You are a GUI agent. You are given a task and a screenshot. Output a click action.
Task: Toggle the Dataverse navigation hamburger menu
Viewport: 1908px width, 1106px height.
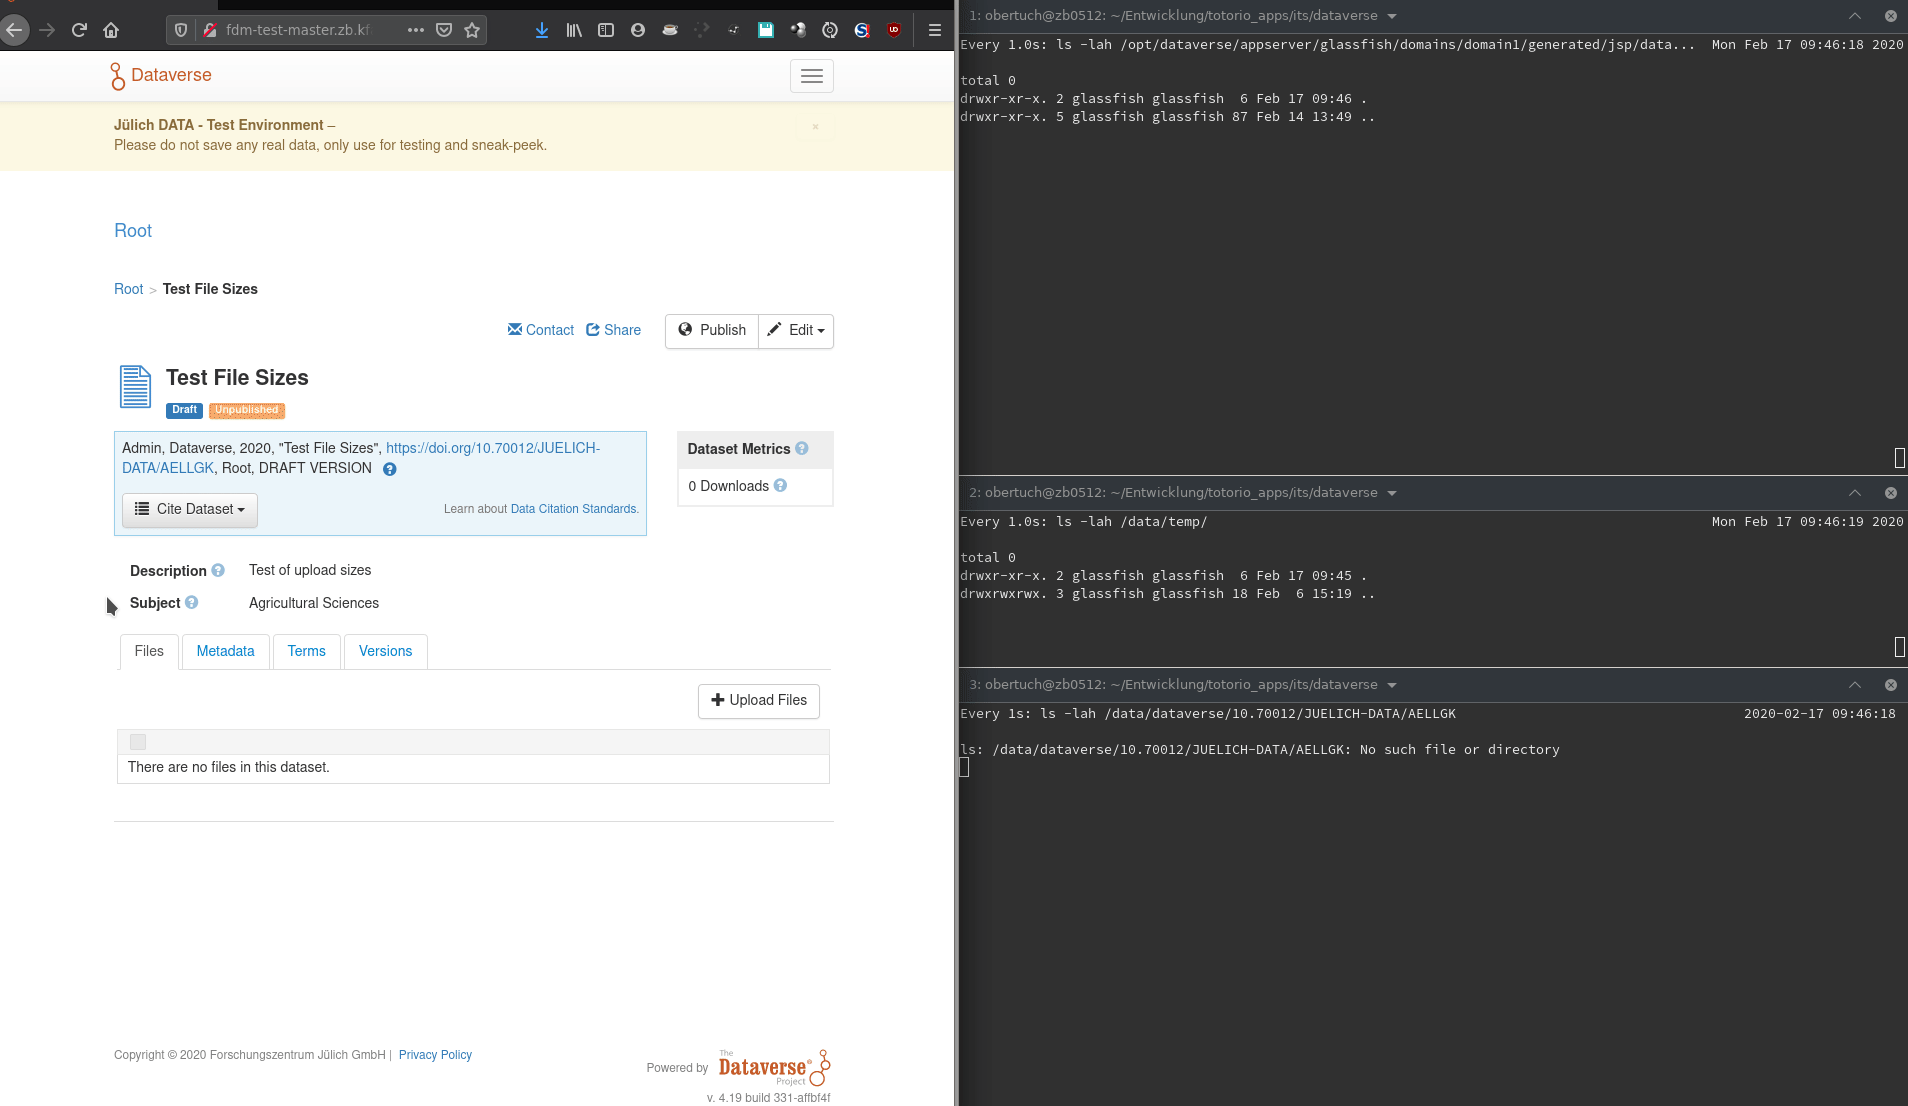(811, 76)
